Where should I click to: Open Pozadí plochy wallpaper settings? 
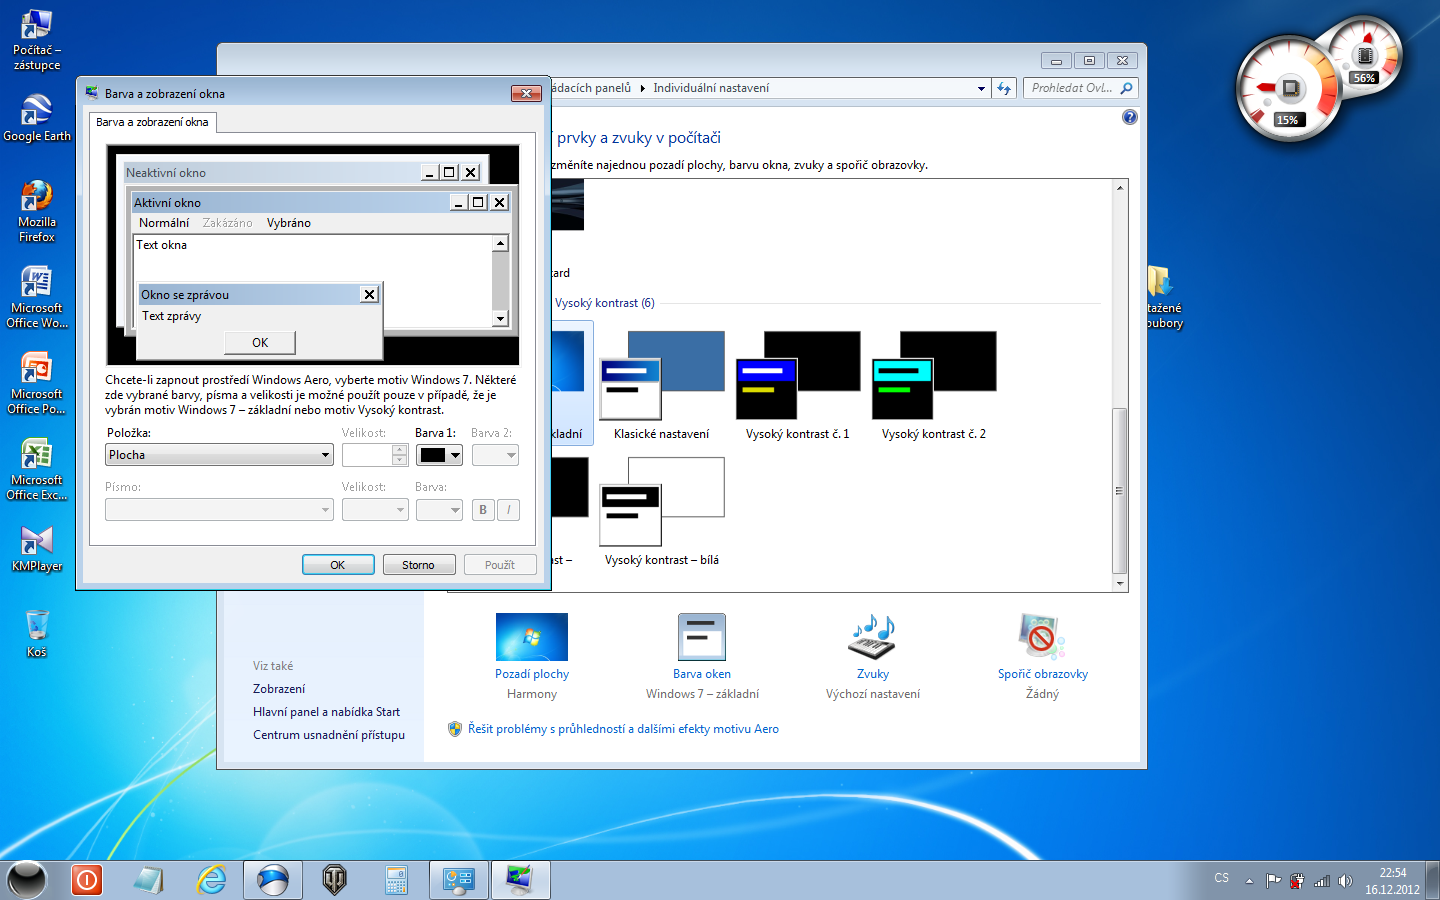point(531,638)
